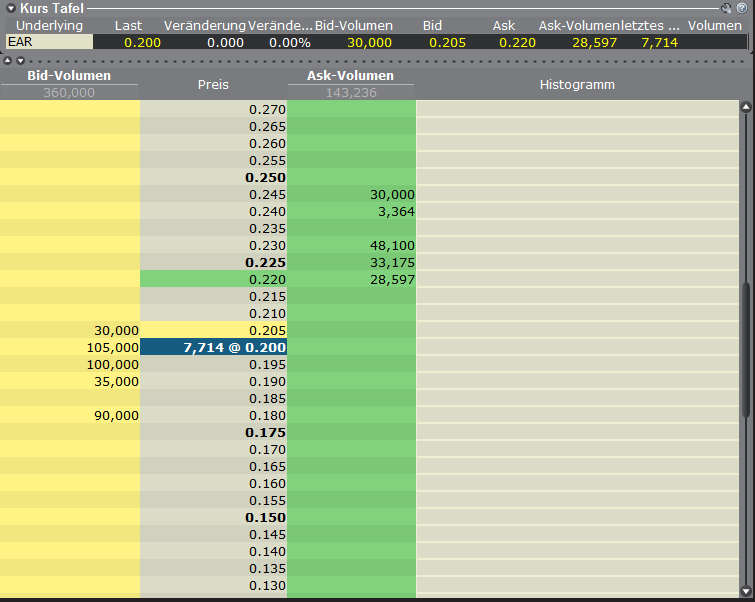Click the highlighted 7,714 @ 0.200 row
The width and height of the screenshot is (755, 602).
[213, 347]
